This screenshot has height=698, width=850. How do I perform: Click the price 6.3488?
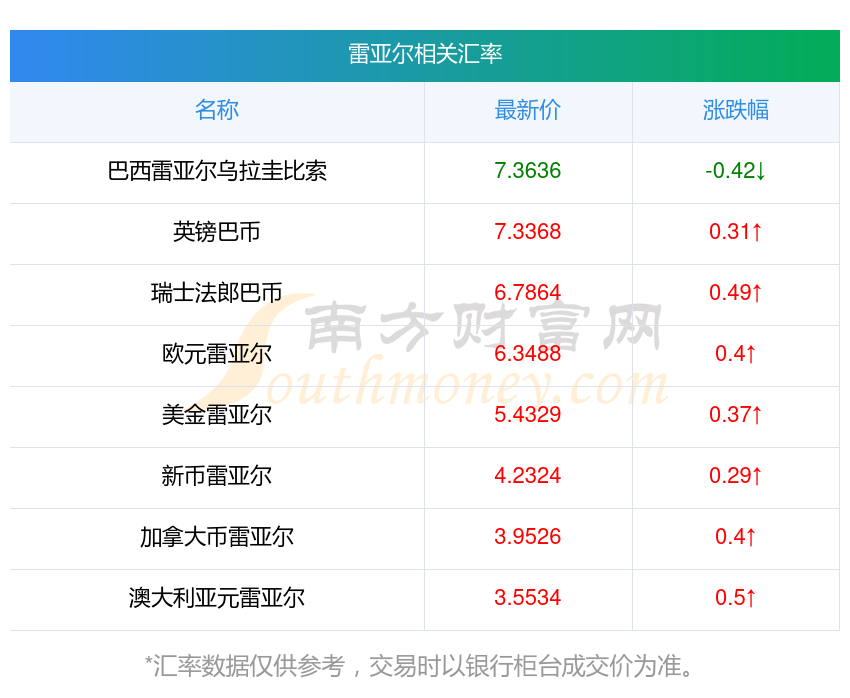[527, 354]
